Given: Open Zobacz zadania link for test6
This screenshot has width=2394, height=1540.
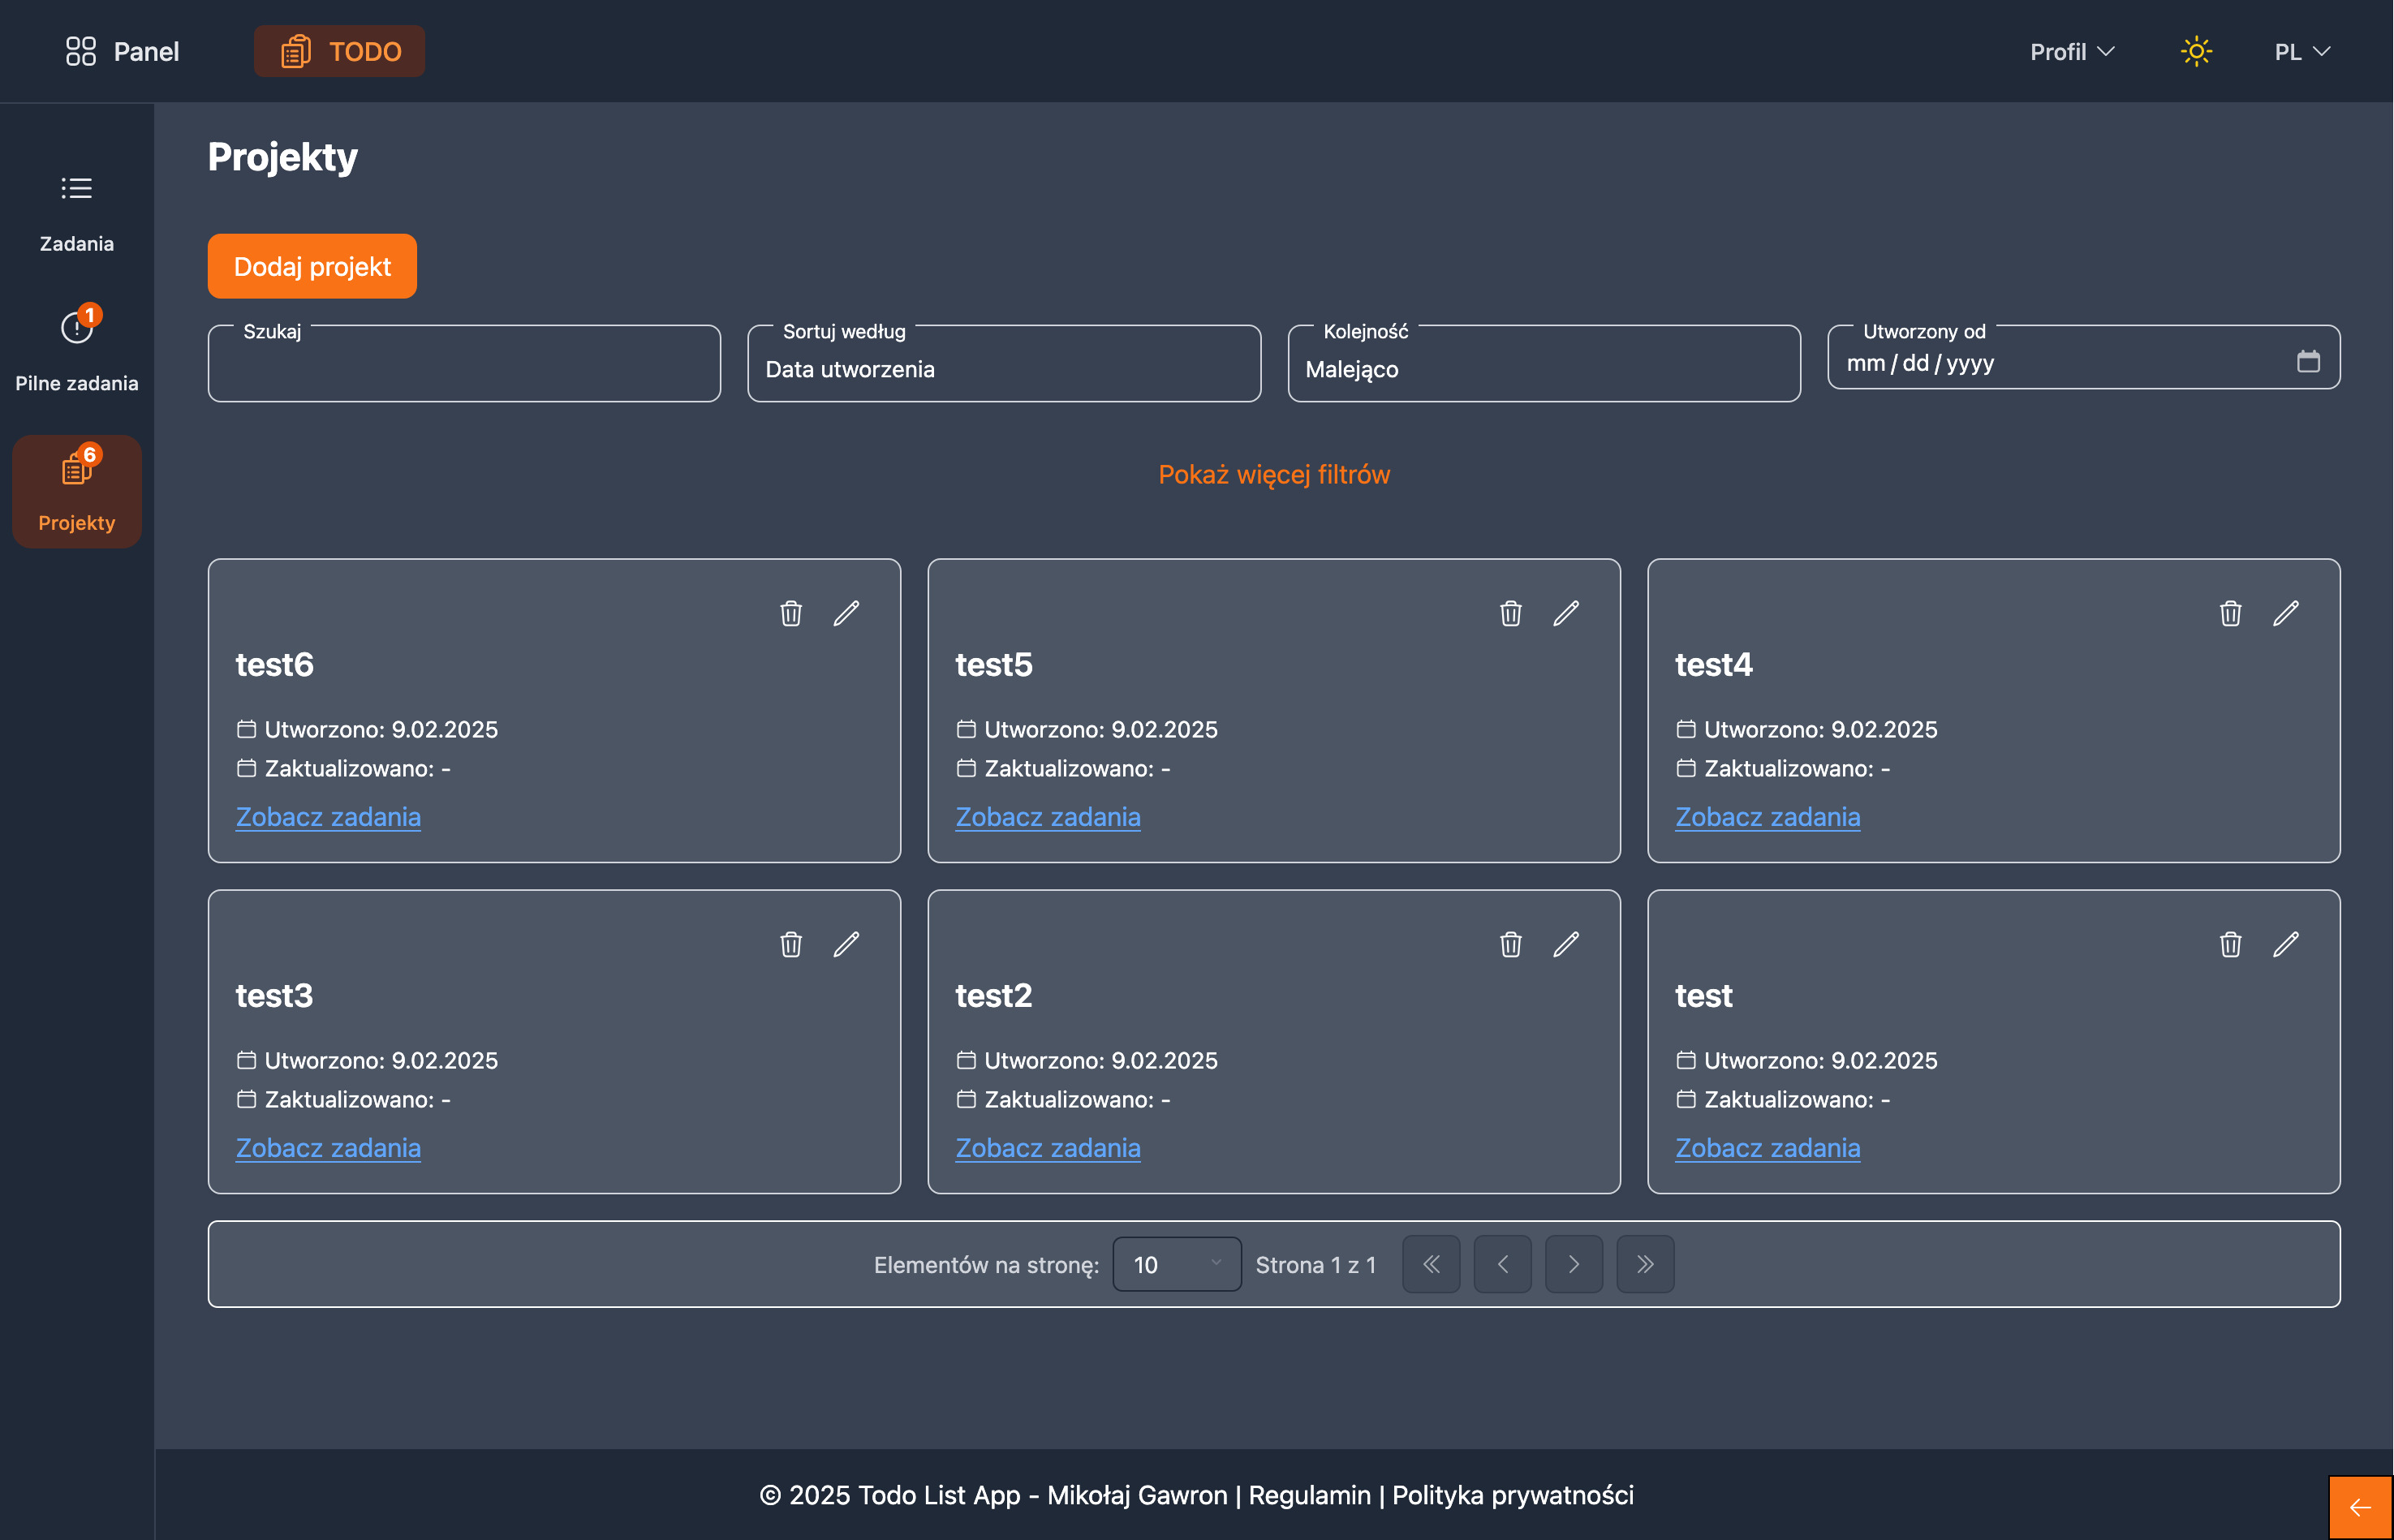Looking at the screenshot, I should coord(328,817).
